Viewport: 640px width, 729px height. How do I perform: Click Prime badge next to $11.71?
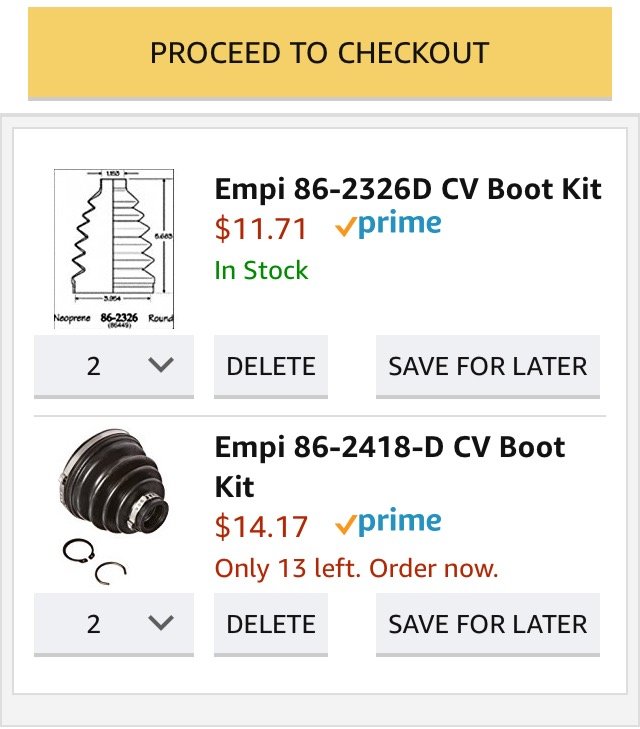point(388,225)
